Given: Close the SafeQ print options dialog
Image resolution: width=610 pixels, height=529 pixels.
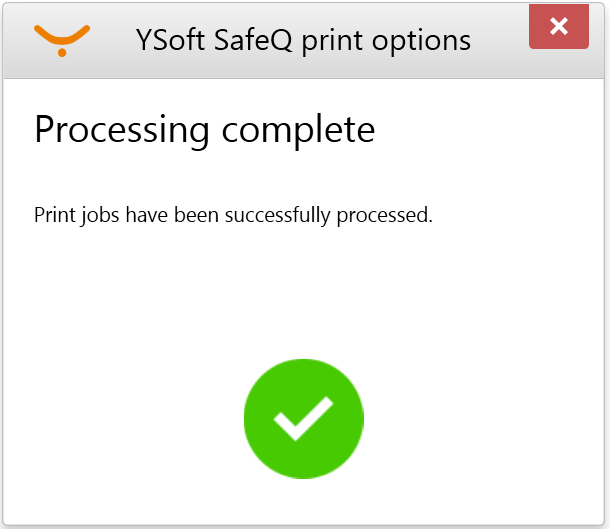Looking at the screenshot, I should click(559, 26).
